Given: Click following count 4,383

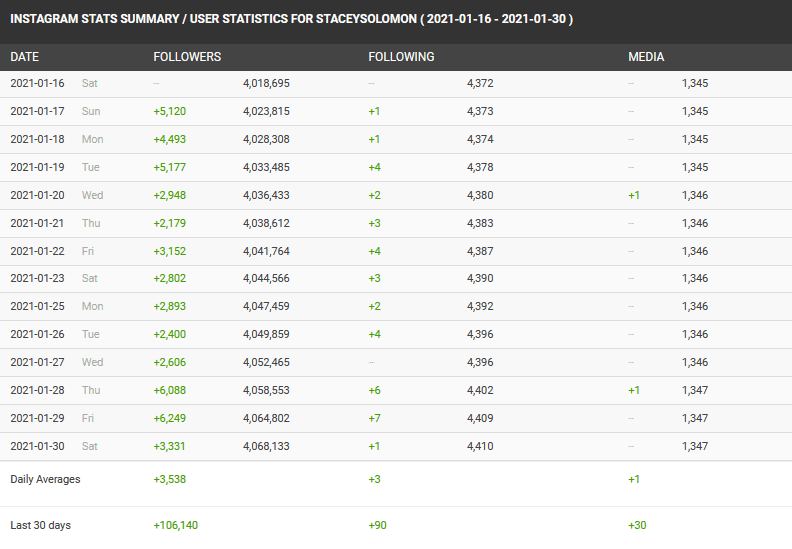Looking at the screenshot, I should tap(480, 223).
